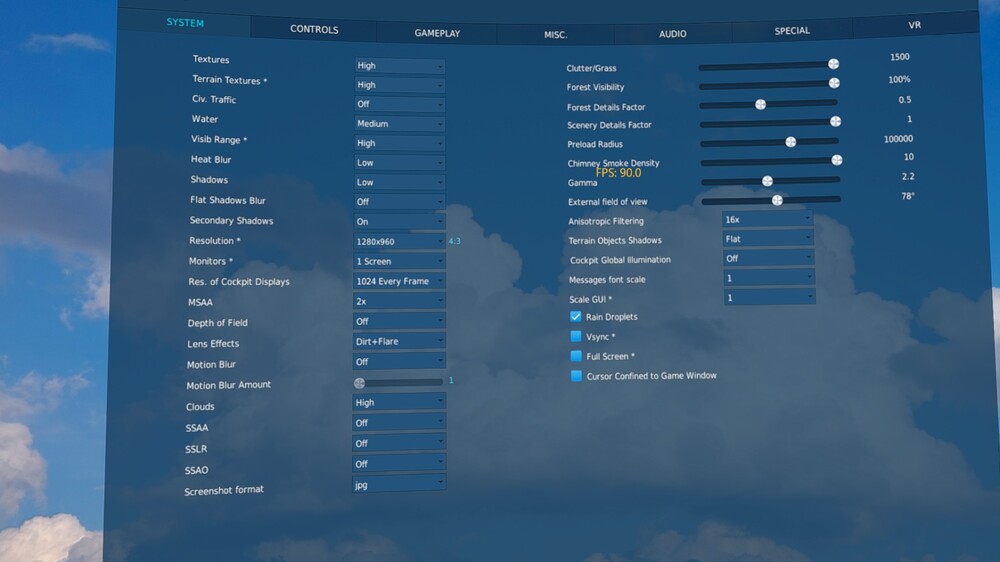
Task: Uncheck the Rain Droplets checkbox
Action: (x=576, y=316)
